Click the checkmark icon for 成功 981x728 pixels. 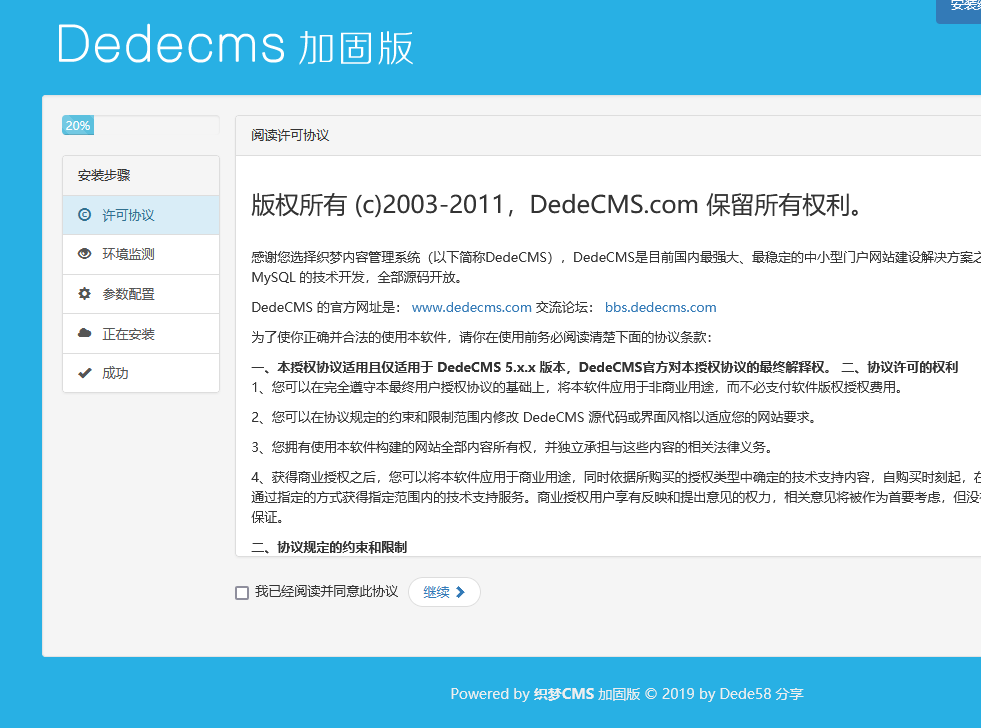[84, 373]
